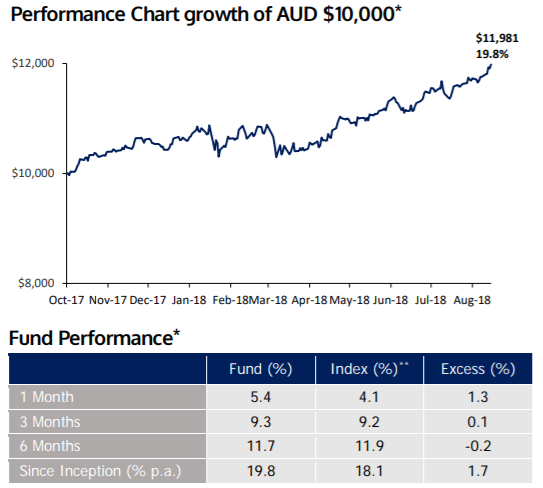Select the $12,000 y-axis label
This screenshot has width=543, height=488.
pos(33,63)
